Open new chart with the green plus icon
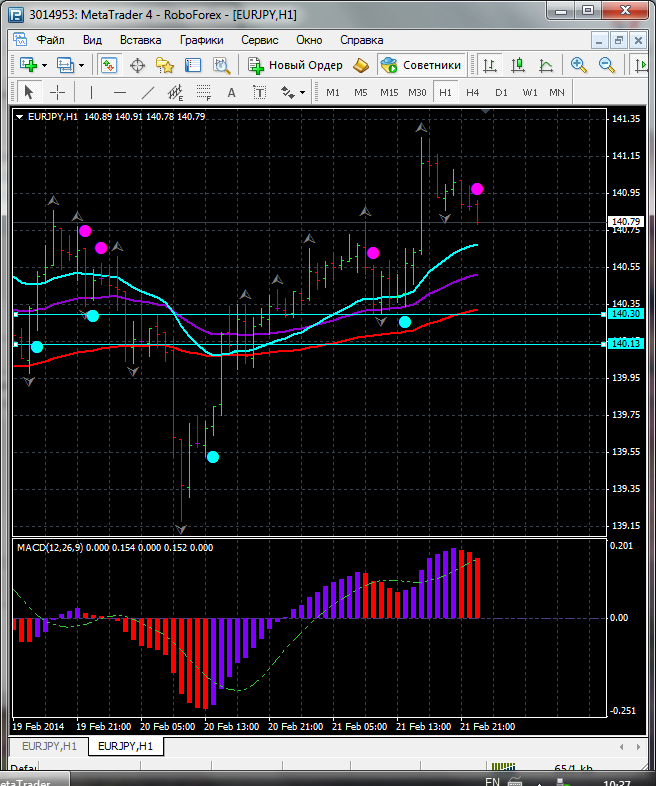Viewport: 656px width, 786px height. (29, 65)
